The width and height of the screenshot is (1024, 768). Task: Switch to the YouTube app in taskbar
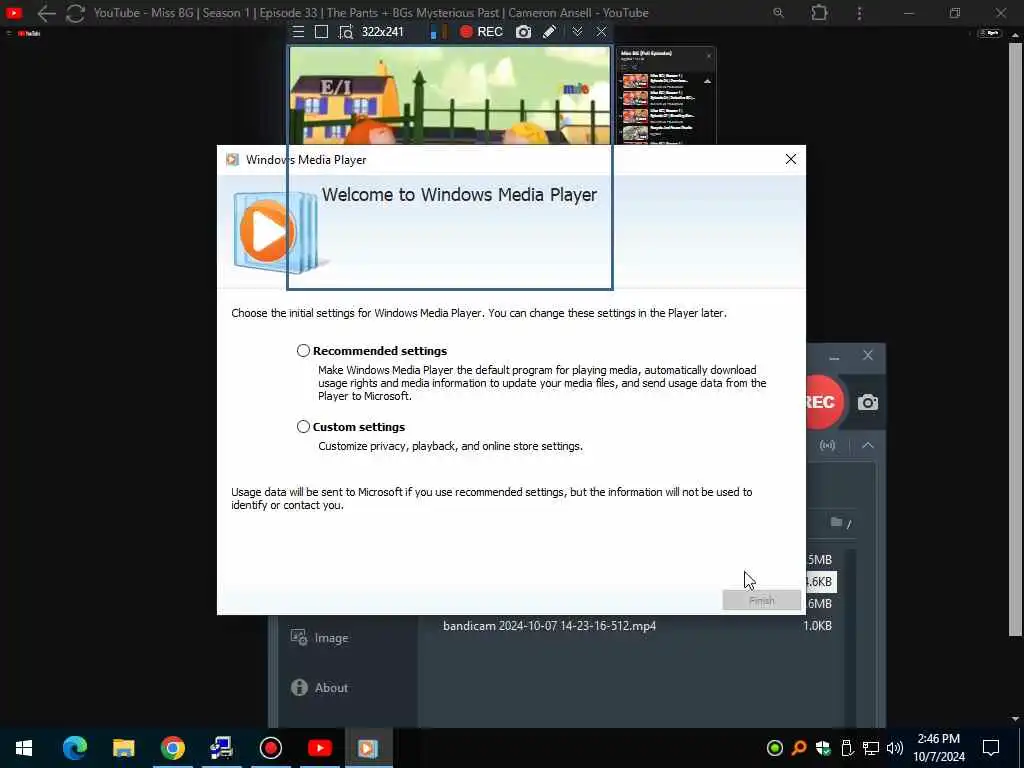click(x=319, y=748)
